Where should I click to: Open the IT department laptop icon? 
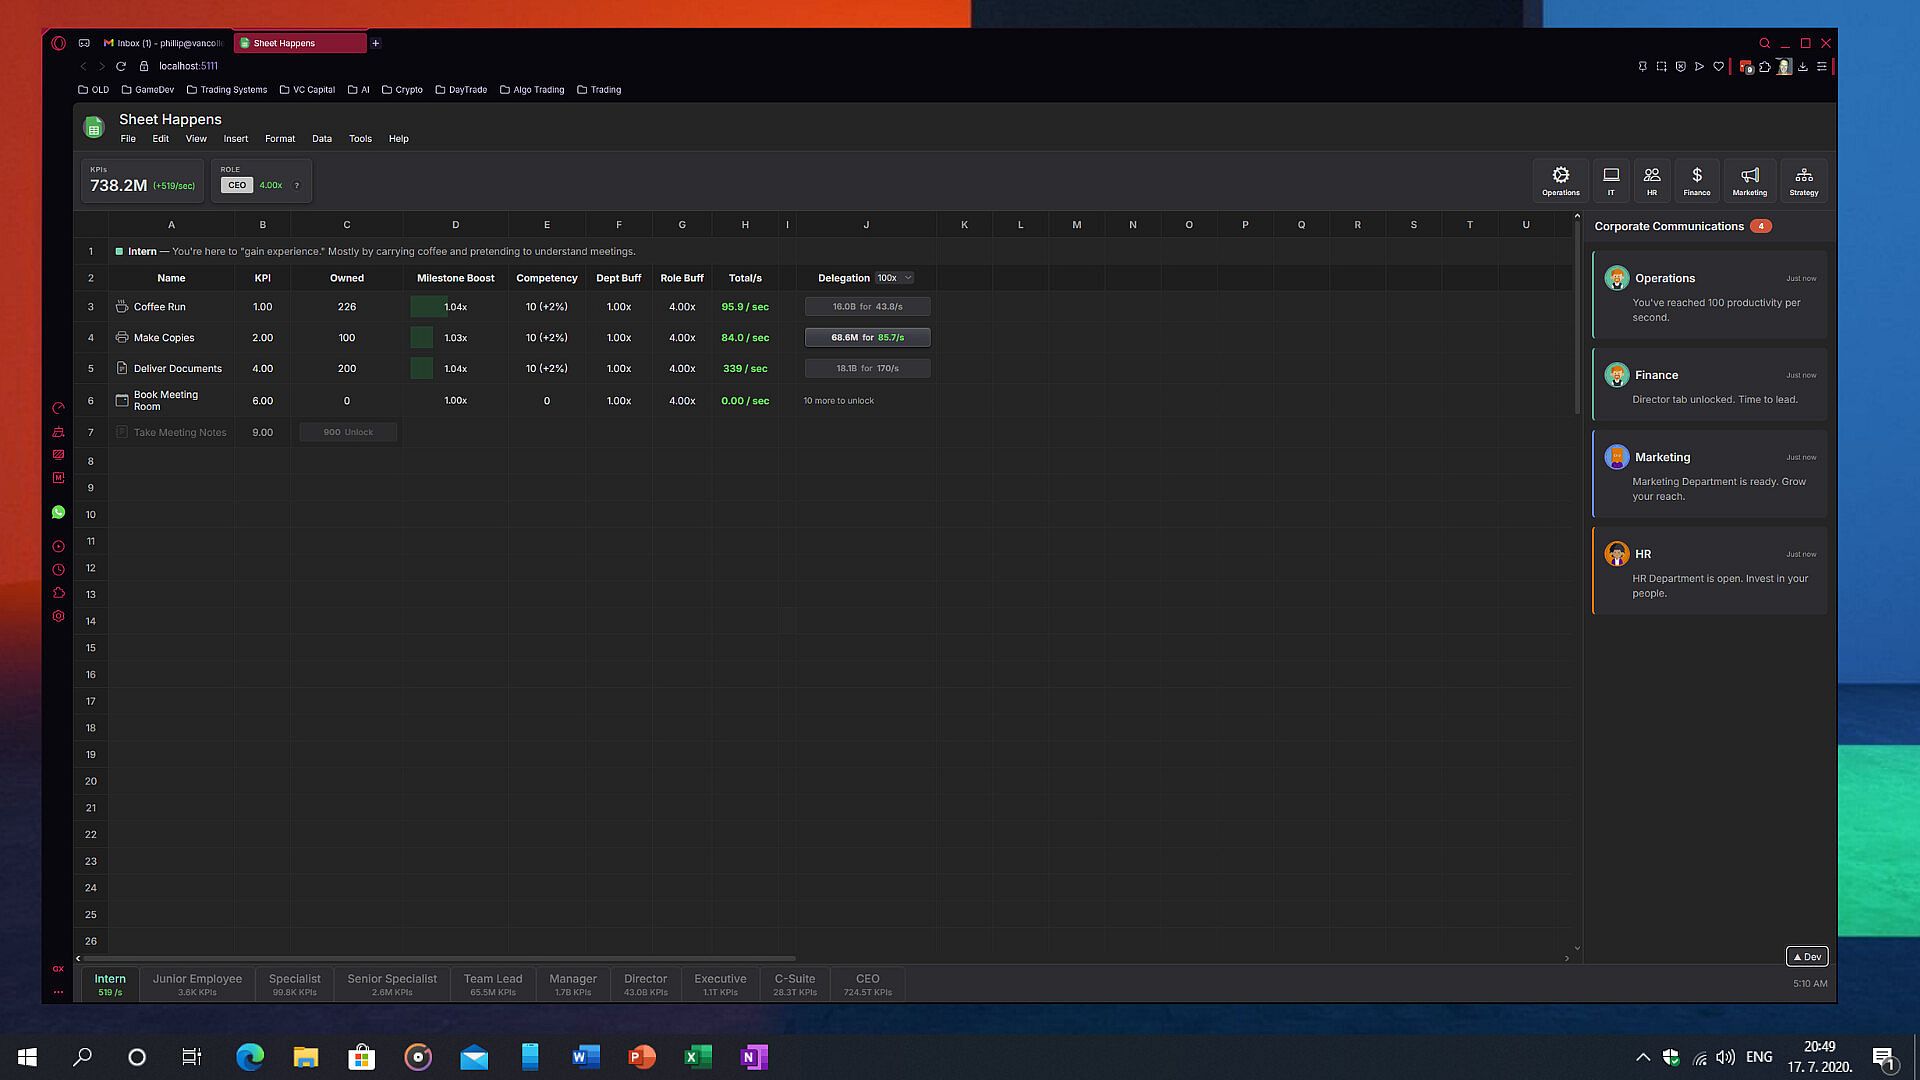(1611, 180)
